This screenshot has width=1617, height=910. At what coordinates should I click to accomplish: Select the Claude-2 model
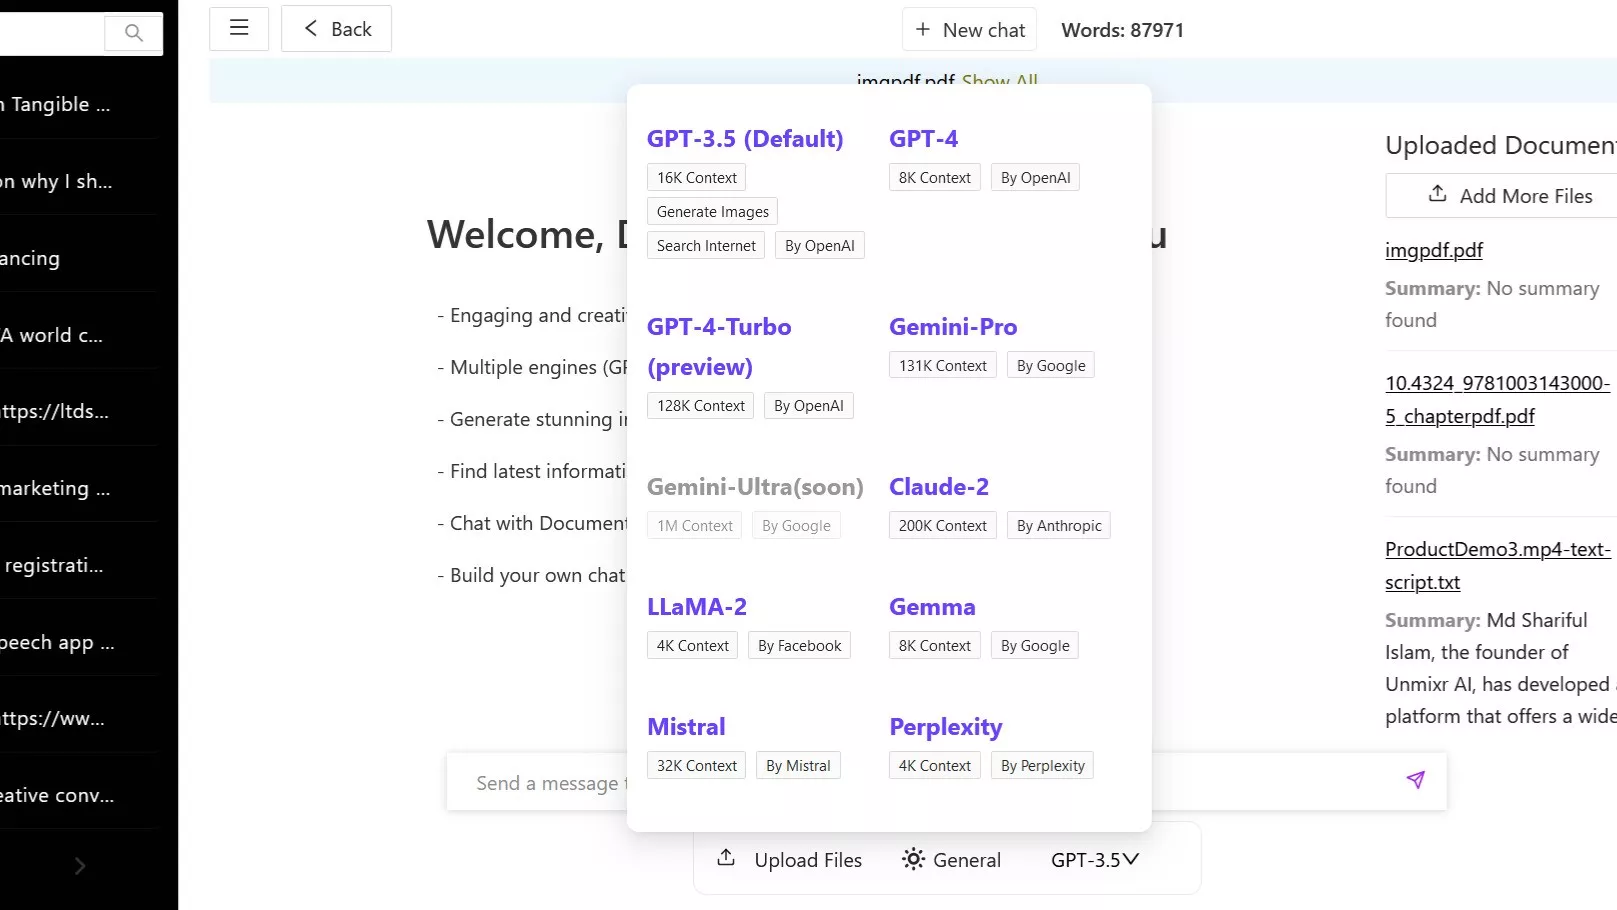tap(938, 487)
